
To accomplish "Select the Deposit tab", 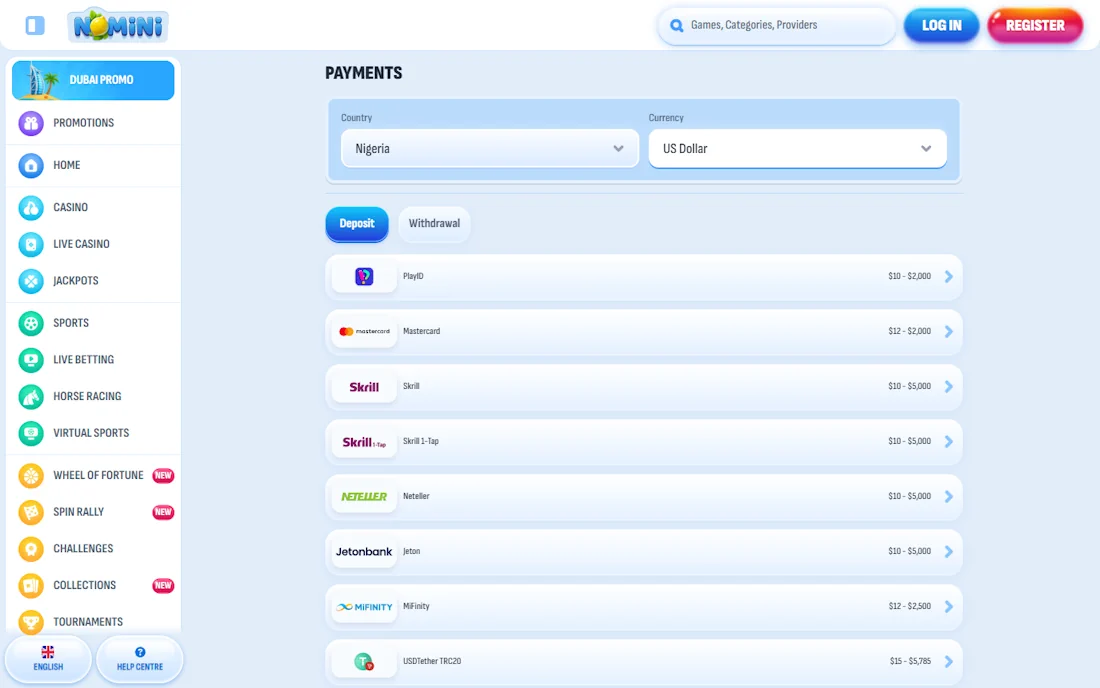I will pyautogui.click(x=356, y=224).
